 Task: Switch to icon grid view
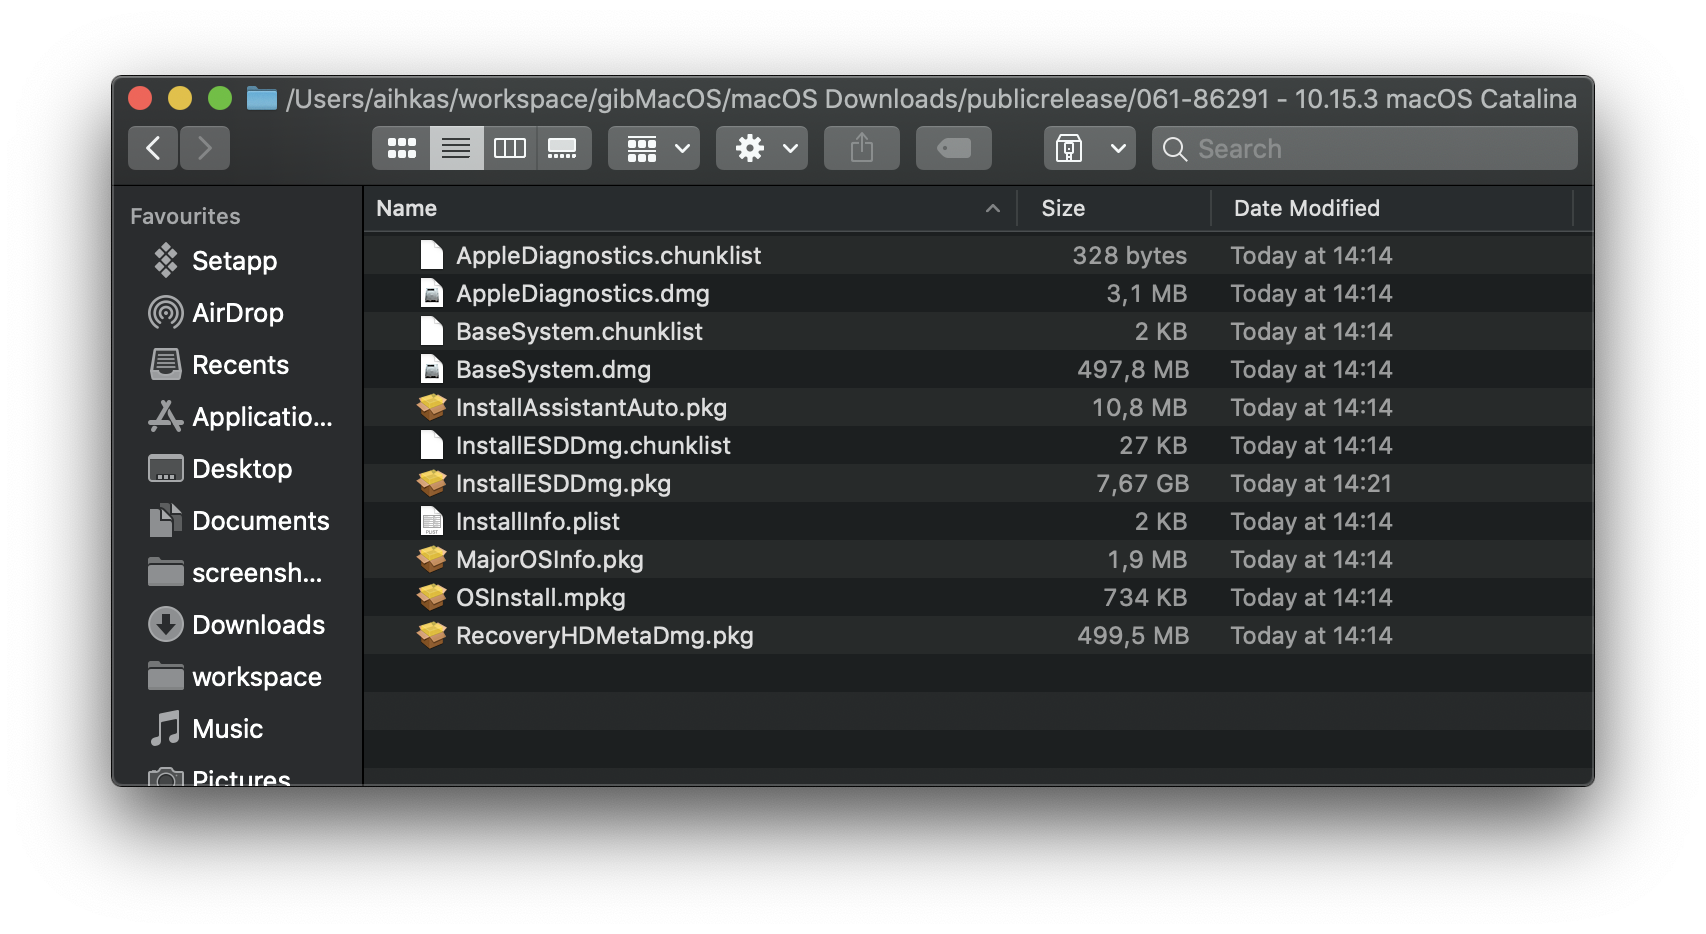401,148
